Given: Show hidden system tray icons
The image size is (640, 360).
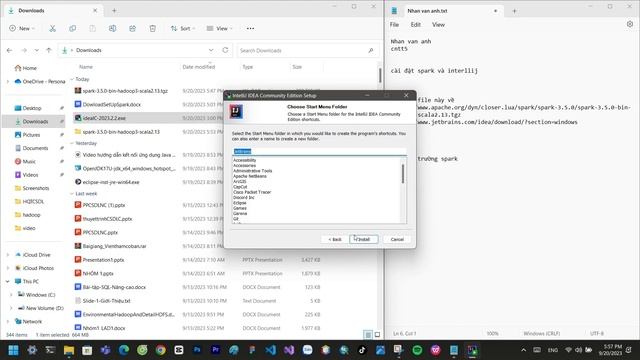Looking at the screenshot, I should click(x=524, y=350).
